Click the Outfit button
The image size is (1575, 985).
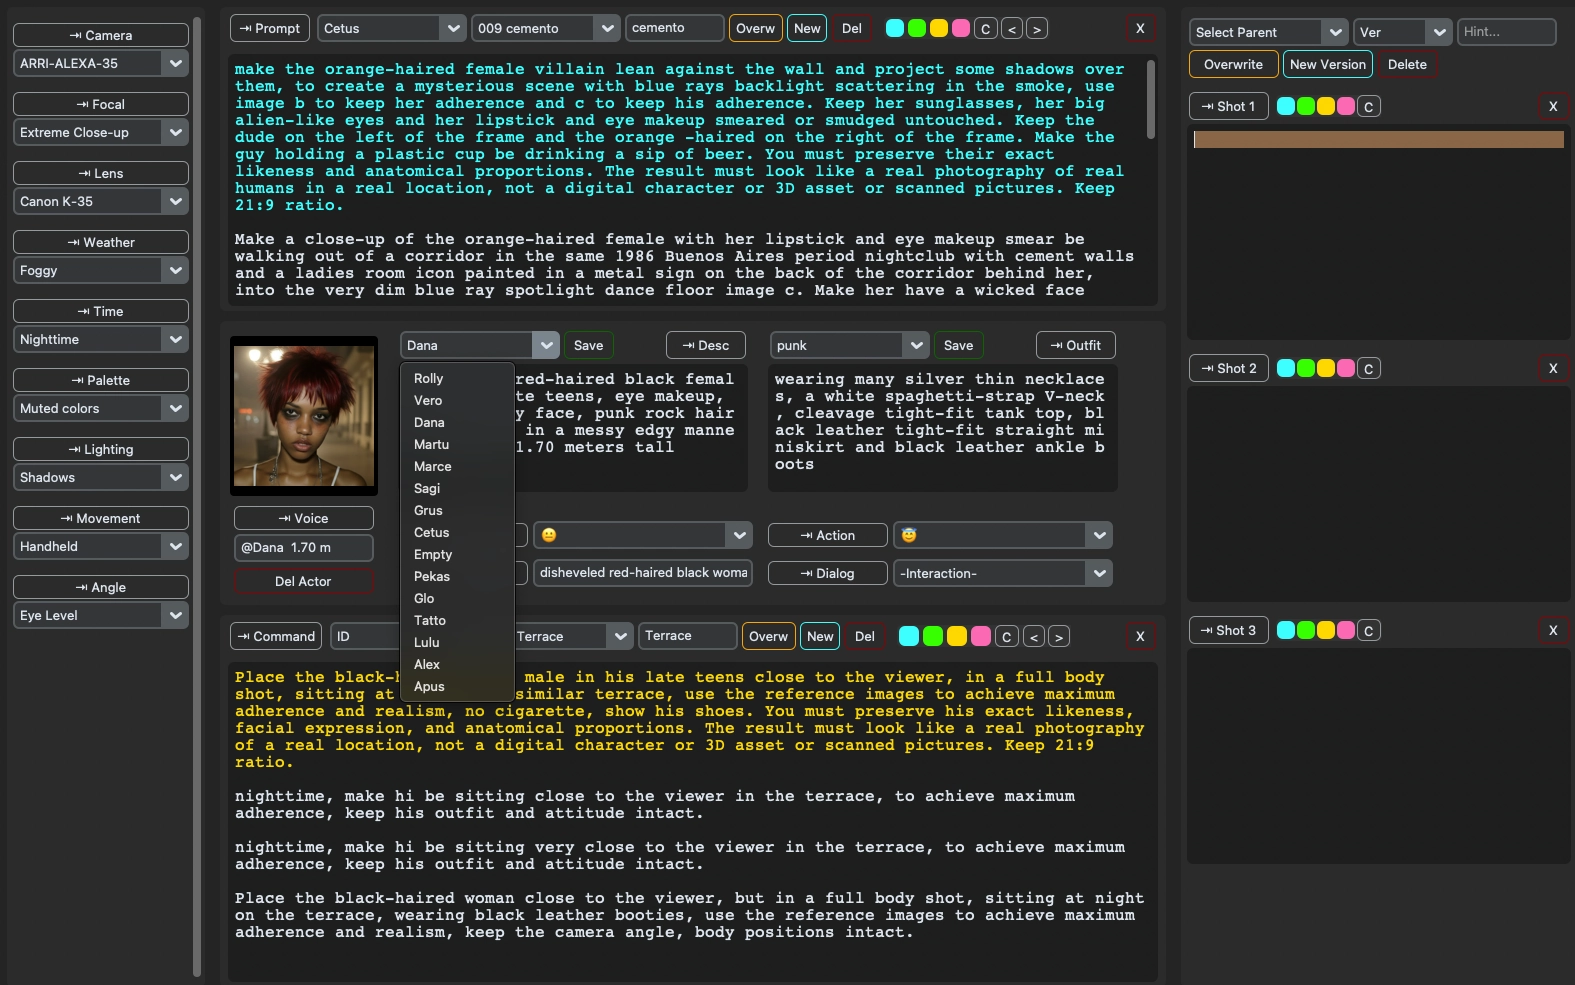pos(1075,345)
